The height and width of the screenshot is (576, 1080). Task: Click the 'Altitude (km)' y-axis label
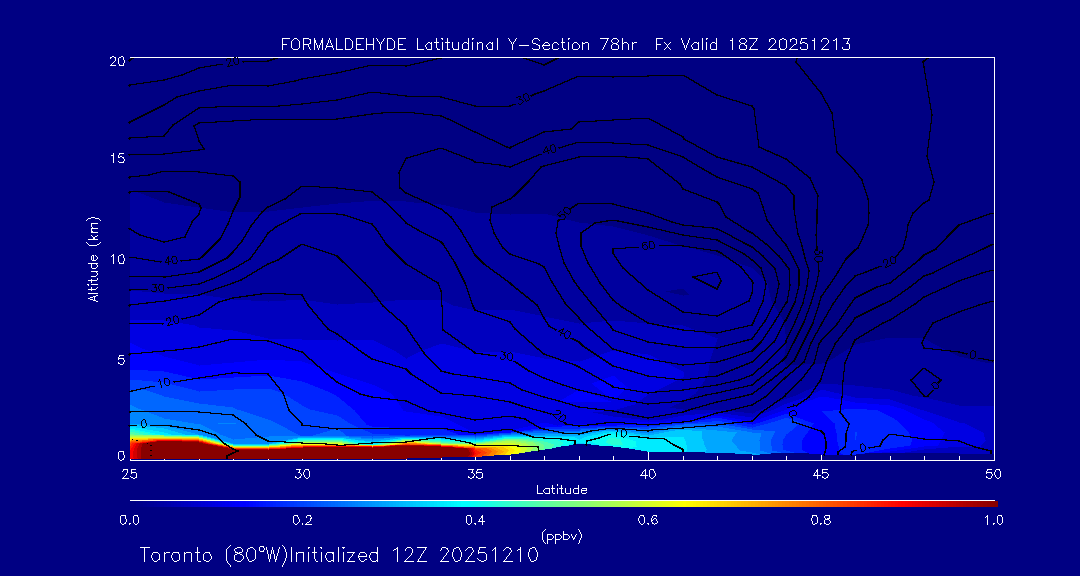(x=93, y=259)
